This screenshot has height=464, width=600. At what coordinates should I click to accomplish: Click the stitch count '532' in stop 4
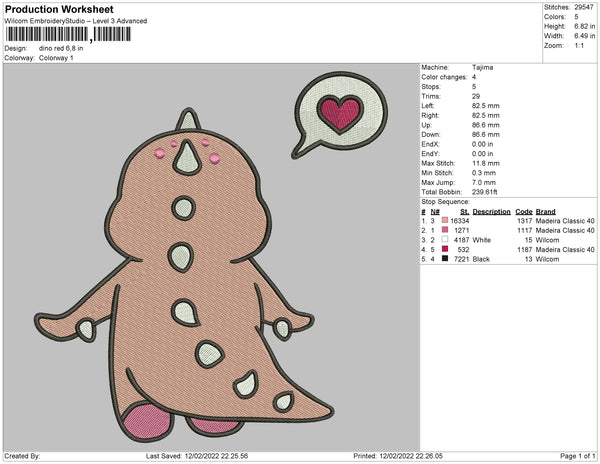[463, 249]
